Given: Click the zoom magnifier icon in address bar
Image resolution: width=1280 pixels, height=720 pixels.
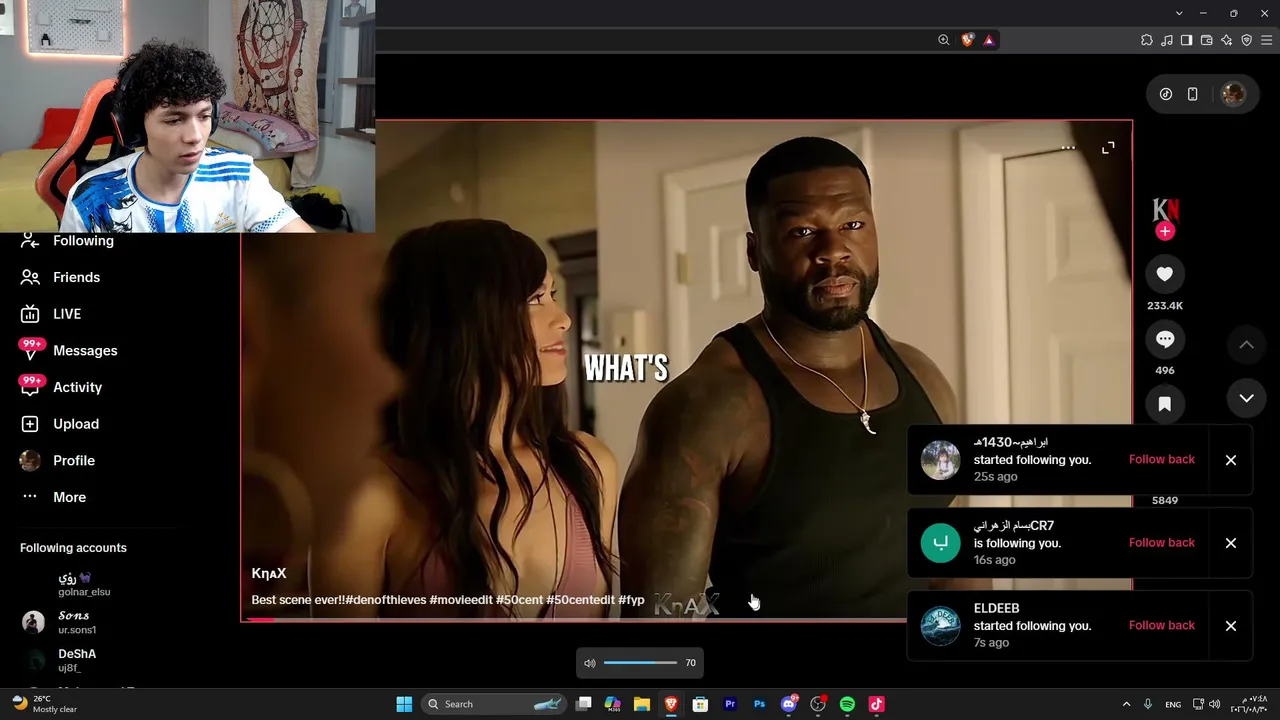Looking at the screenshot, I should click(943, 40).
